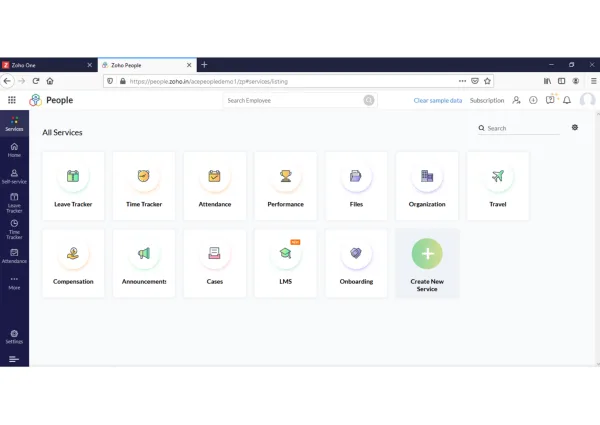Collapse the sidebar with bottom lines icon

(x=14, y=359)
